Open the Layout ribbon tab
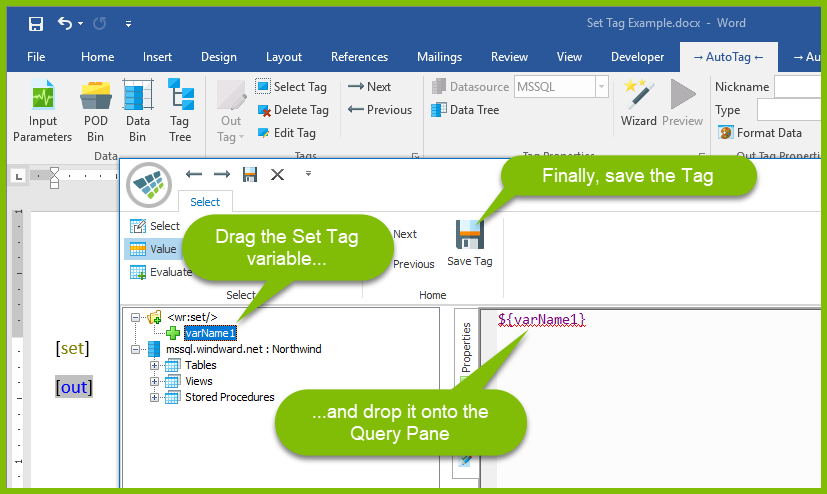Viewport: 827px width, 494px height. coord(284,57)
